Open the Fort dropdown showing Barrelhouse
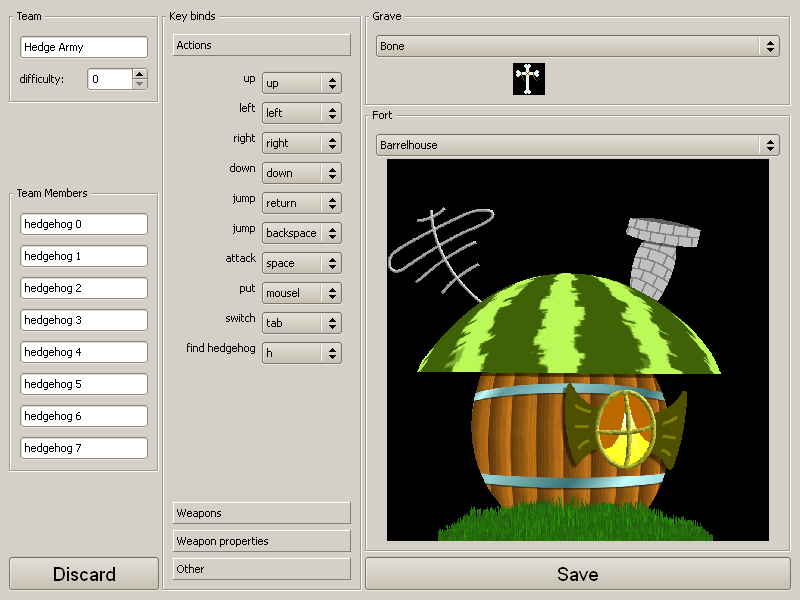Image resolution: width=800 pixels, height=600 pixels. click(x=577, y=145)
